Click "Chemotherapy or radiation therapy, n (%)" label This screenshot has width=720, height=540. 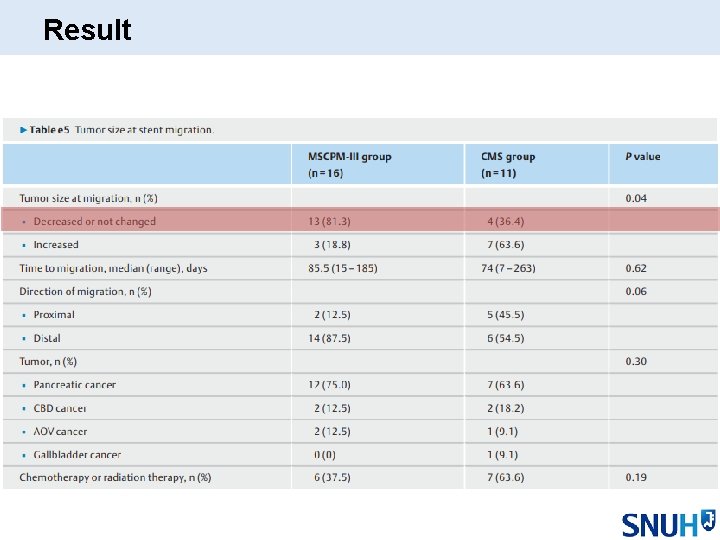pos(115,478)
